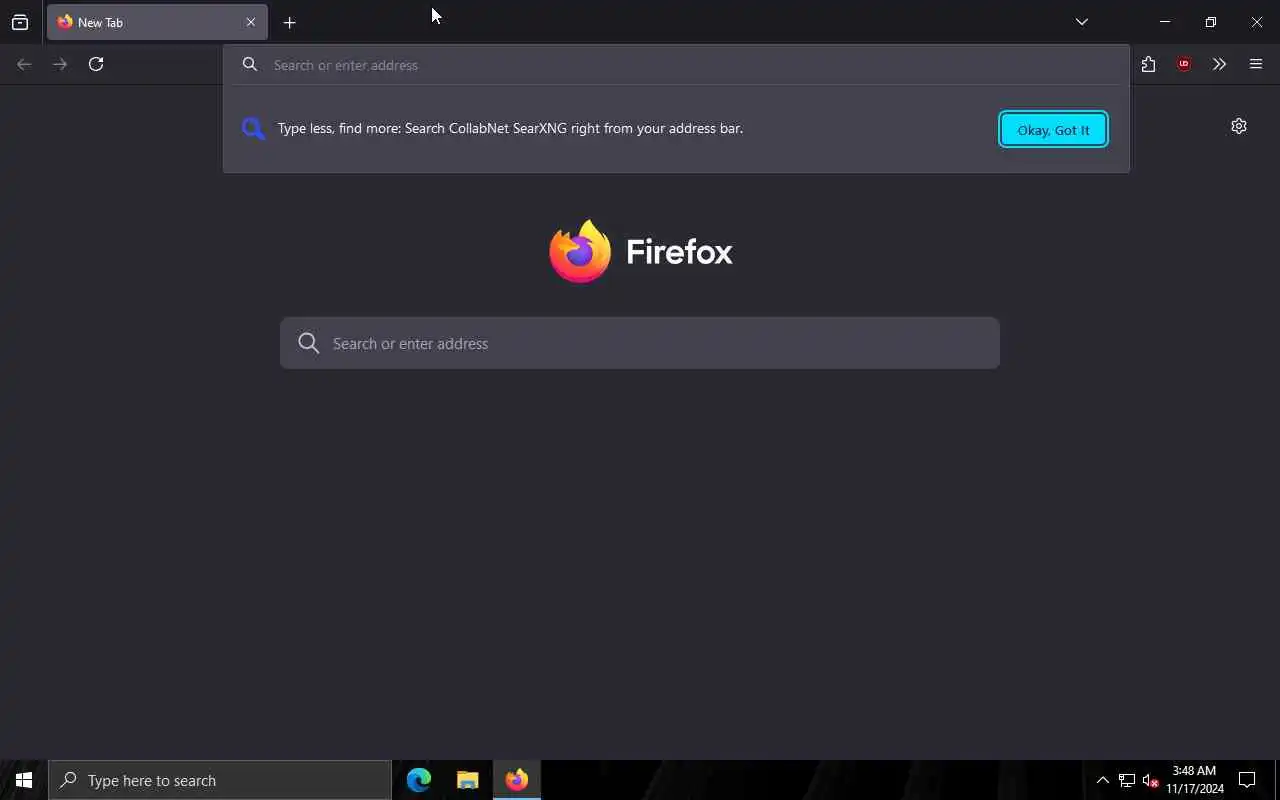This screenshot has width=1280, height=800.
Task: Go back one page arrow
Action: click(x=24, y=64)
